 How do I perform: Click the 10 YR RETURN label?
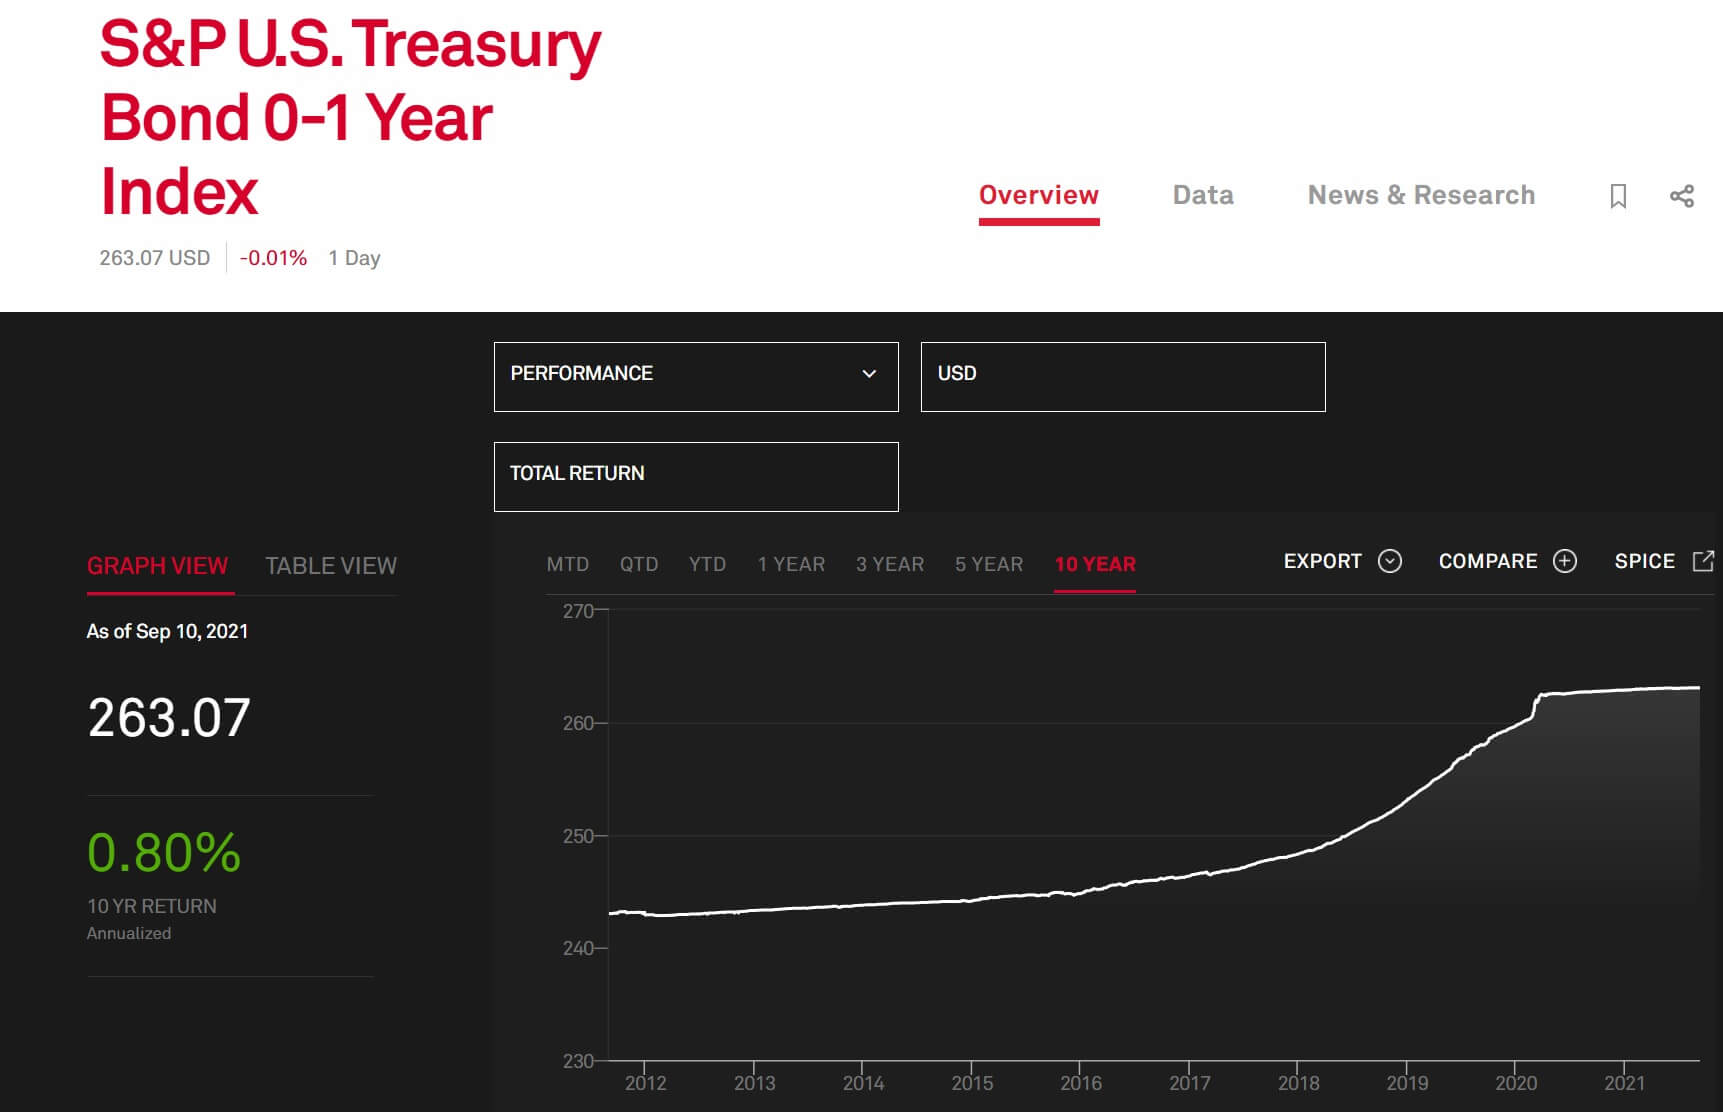152,906
